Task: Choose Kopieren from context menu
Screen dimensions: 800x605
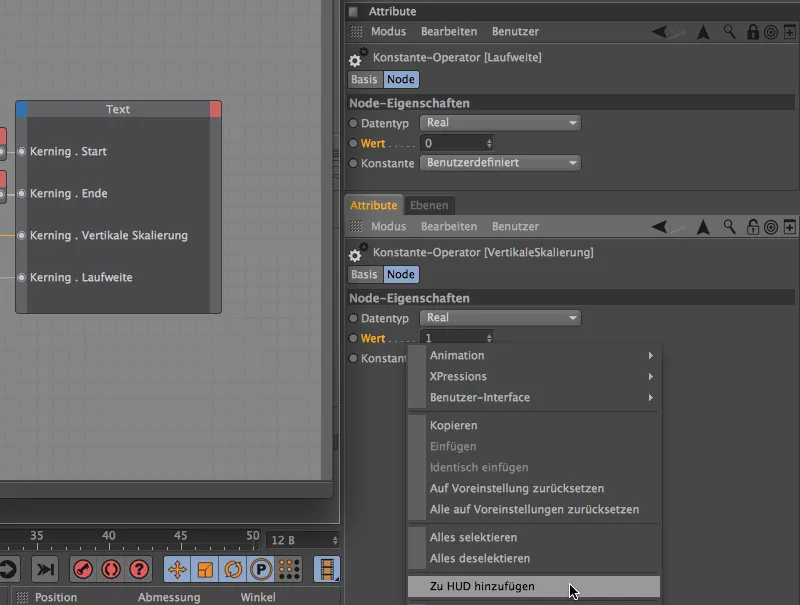Action: pos(534,425)
